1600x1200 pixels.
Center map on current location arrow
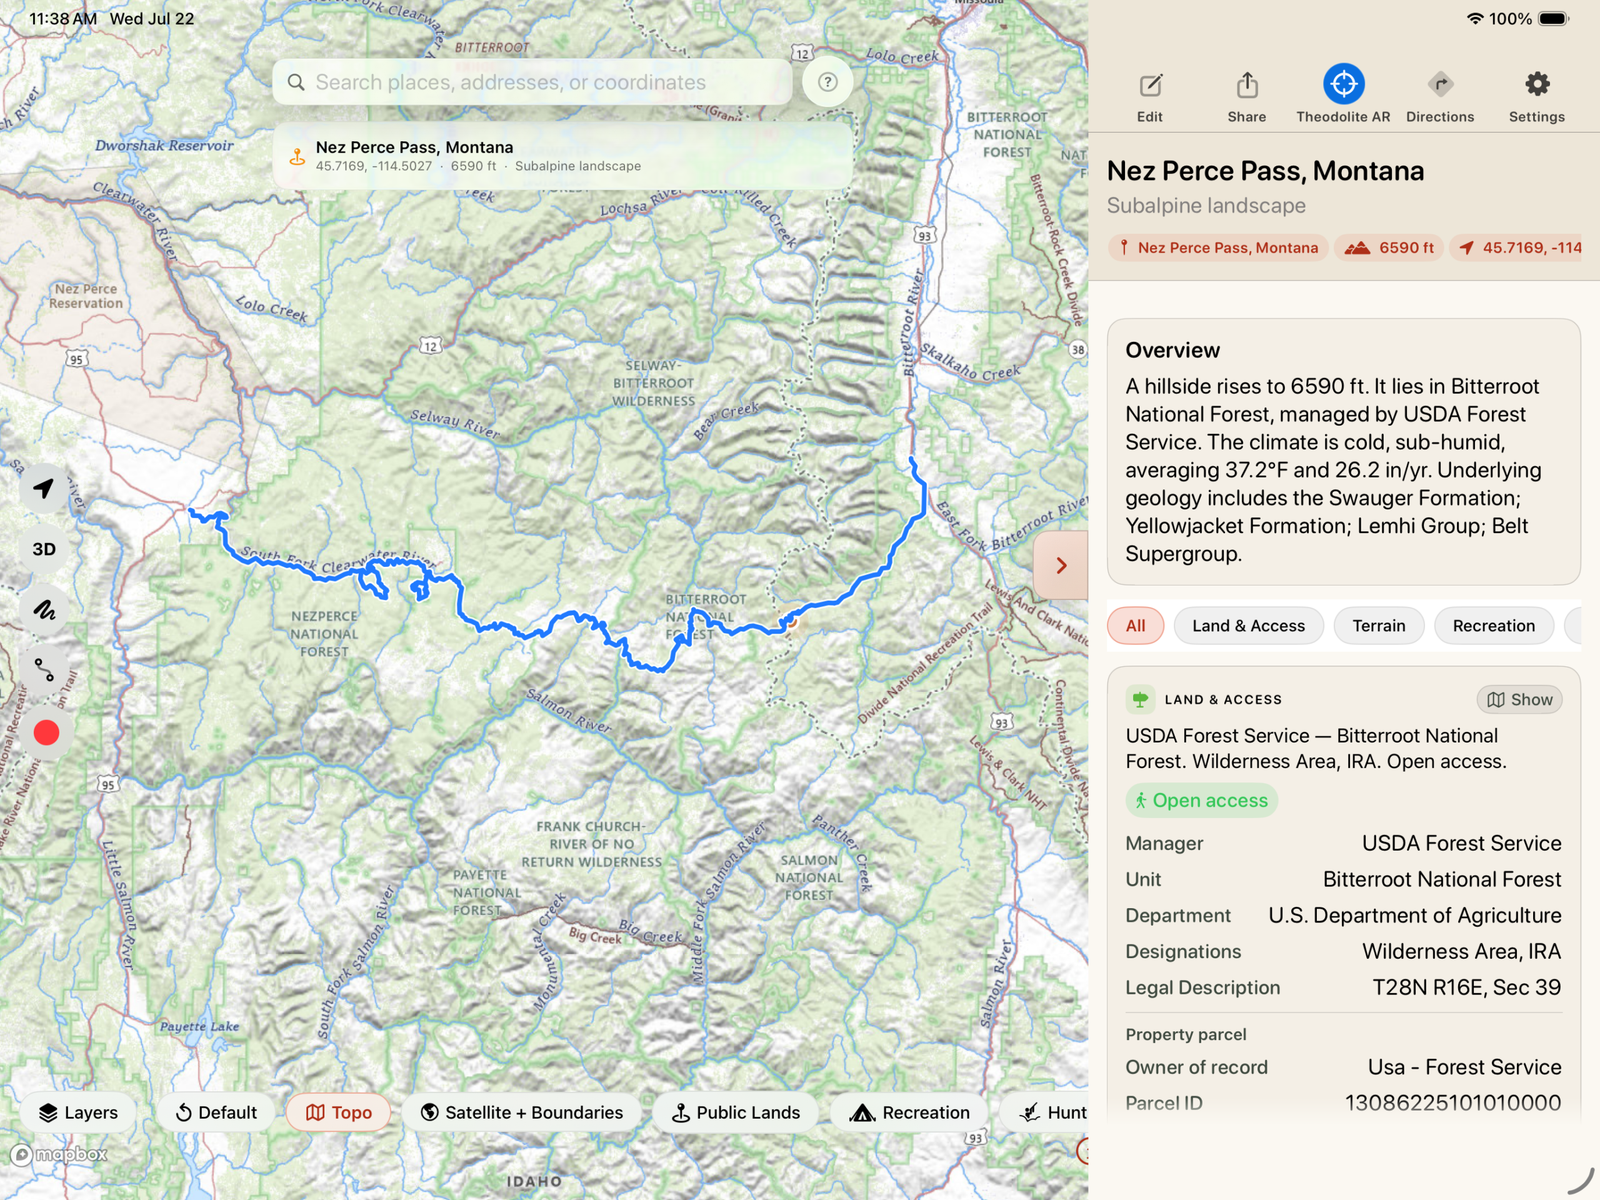point(44,489)
